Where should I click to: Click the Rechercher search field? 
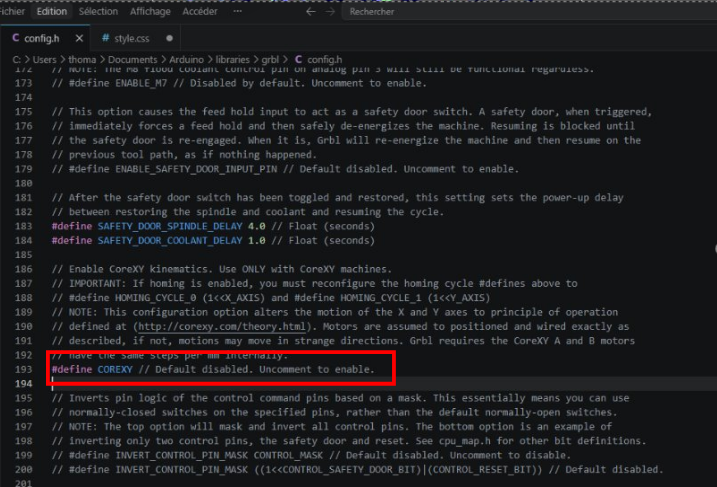(530, 11)
